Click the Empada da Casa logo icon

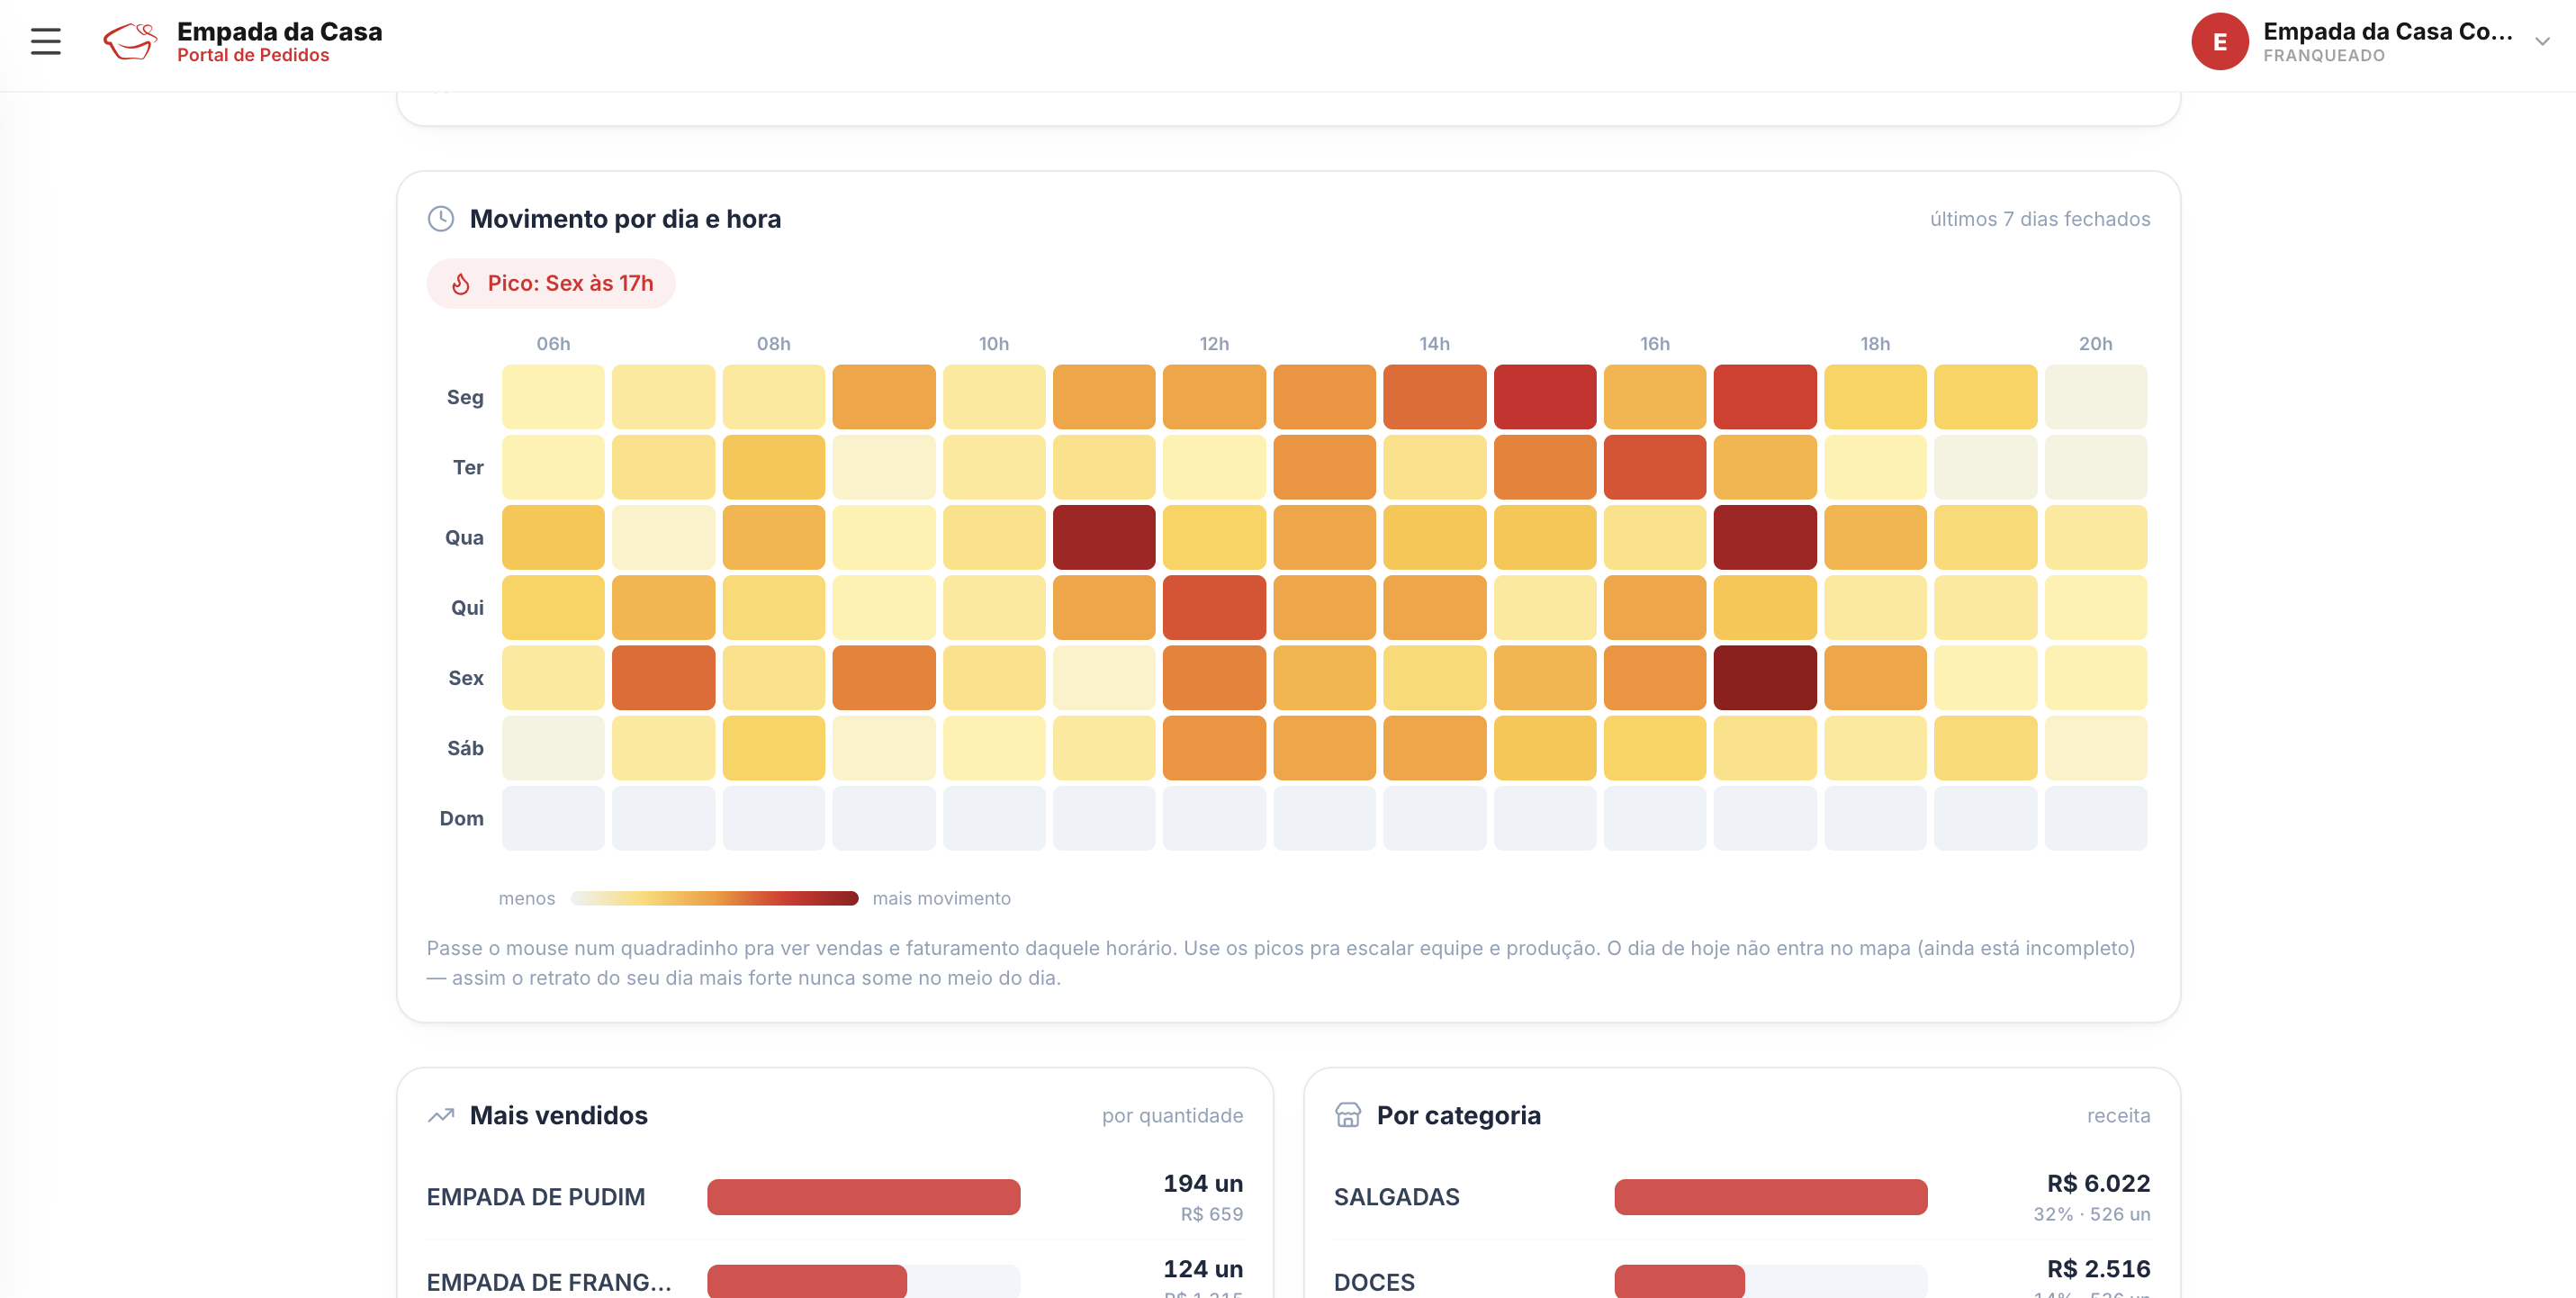[130, 42]
